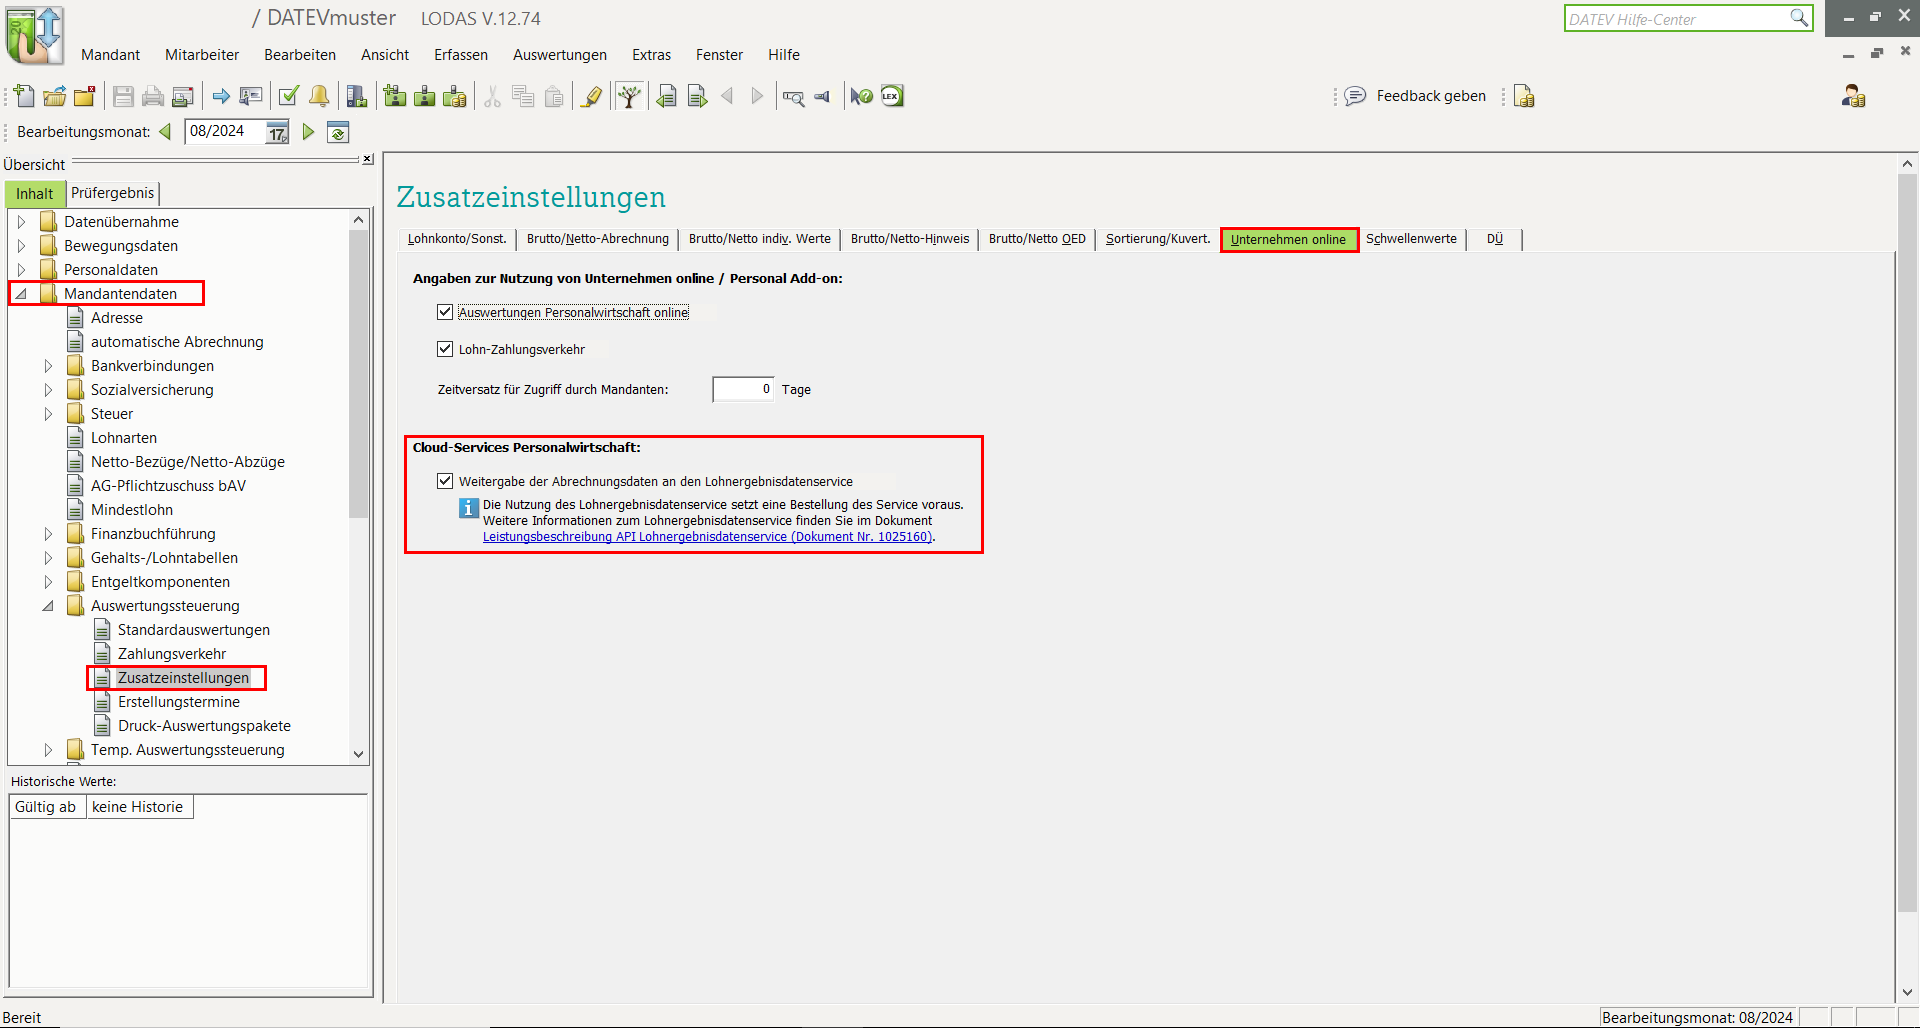Open Leistungsbeschreibung API Lohnergebnisdatenservice link
1920x1028 pixels.
click(x=706, y=537)
